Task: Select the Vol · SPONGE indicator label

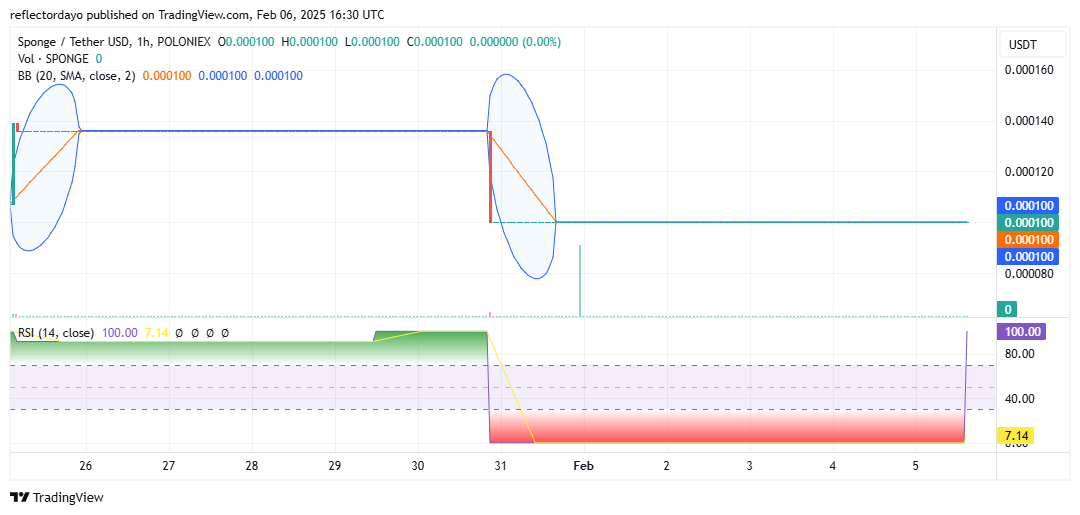Action: click(x=53, y=59)
